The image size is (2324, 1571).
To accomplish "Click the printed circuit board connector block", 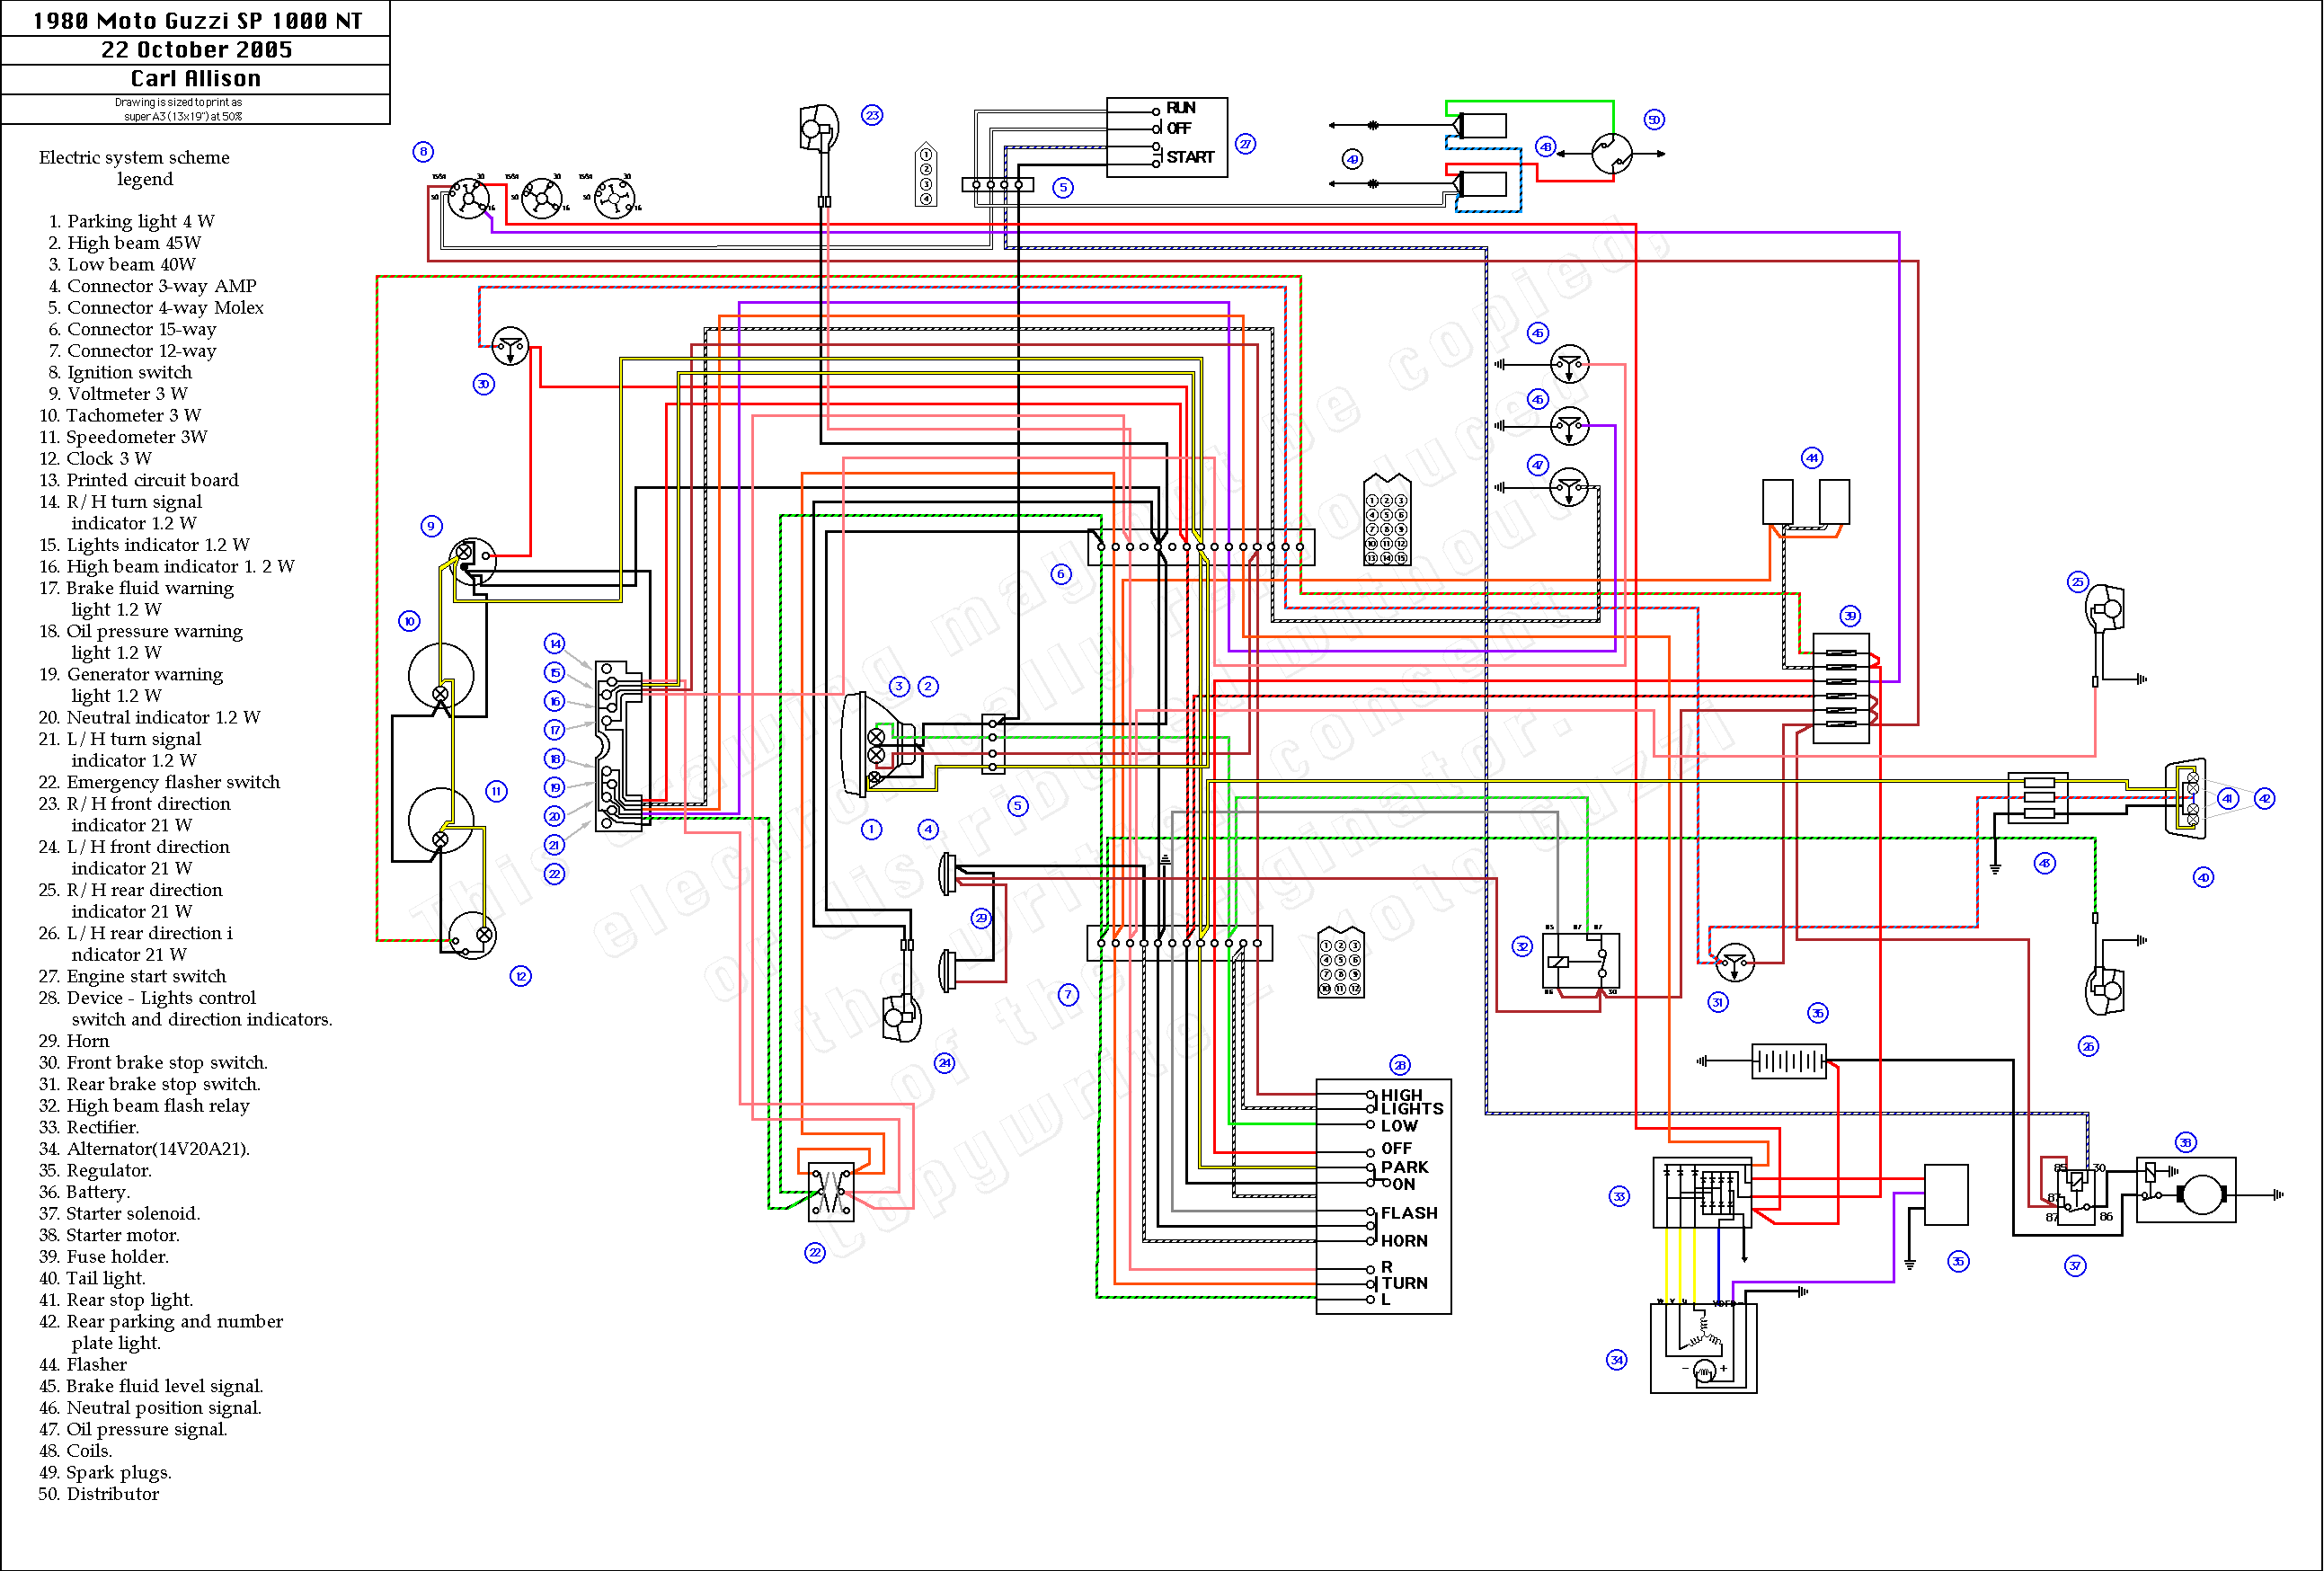I will (x=619, y=746).
